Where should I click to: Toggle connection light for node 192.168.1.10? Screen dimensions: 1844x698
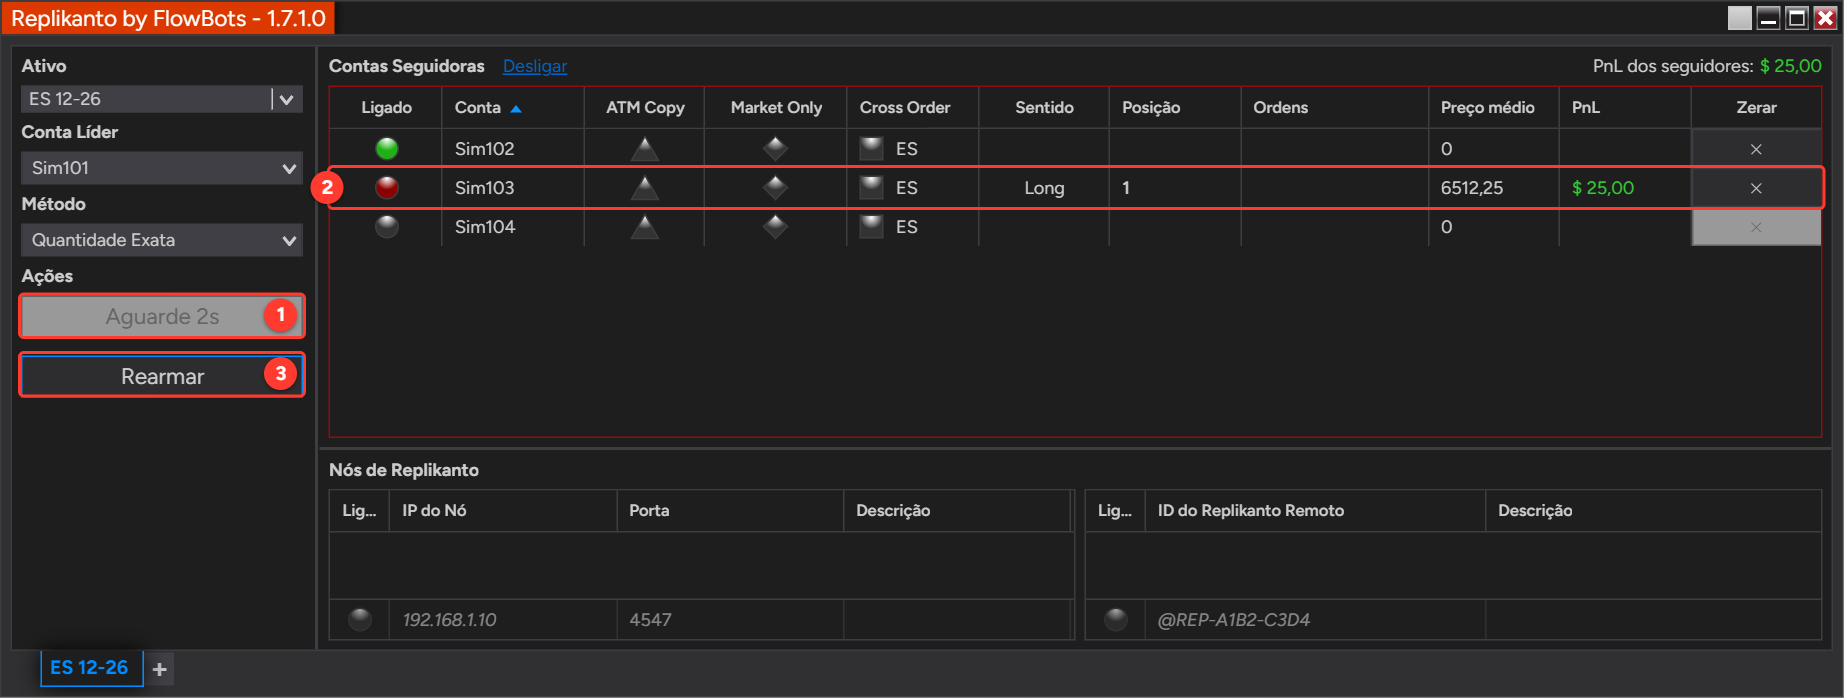coord(360,620)
